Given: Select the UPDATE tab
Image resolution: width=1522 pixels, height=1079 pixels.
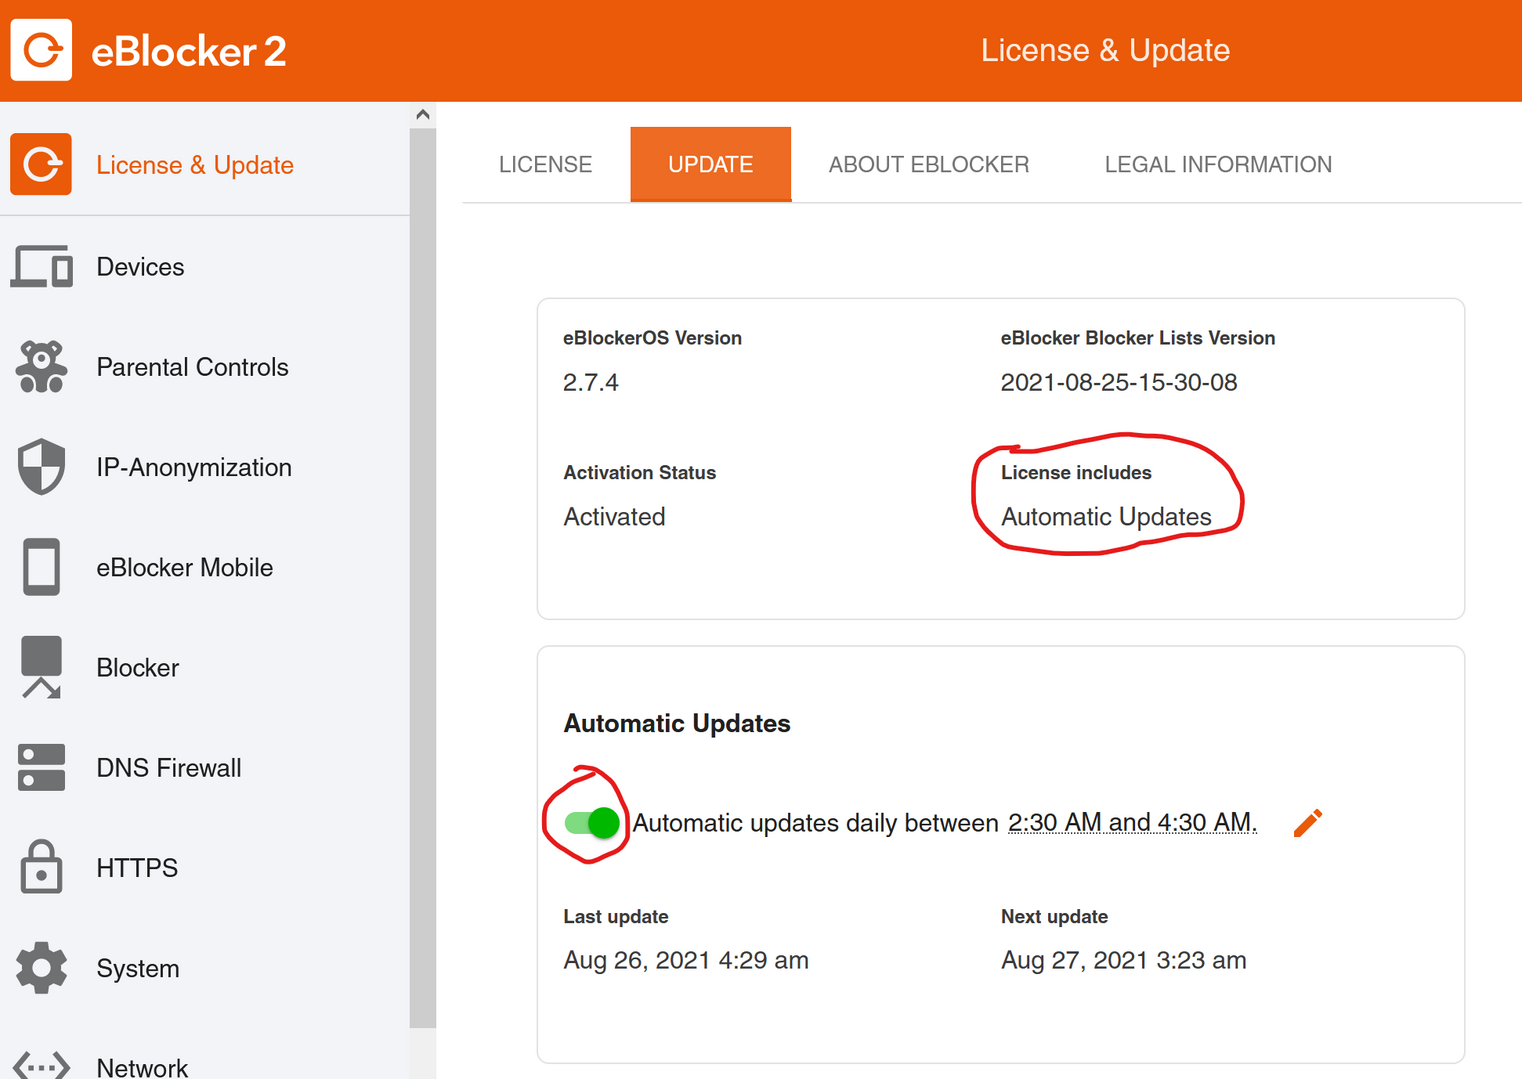Looking at the screenshot, I should point(710,164).
